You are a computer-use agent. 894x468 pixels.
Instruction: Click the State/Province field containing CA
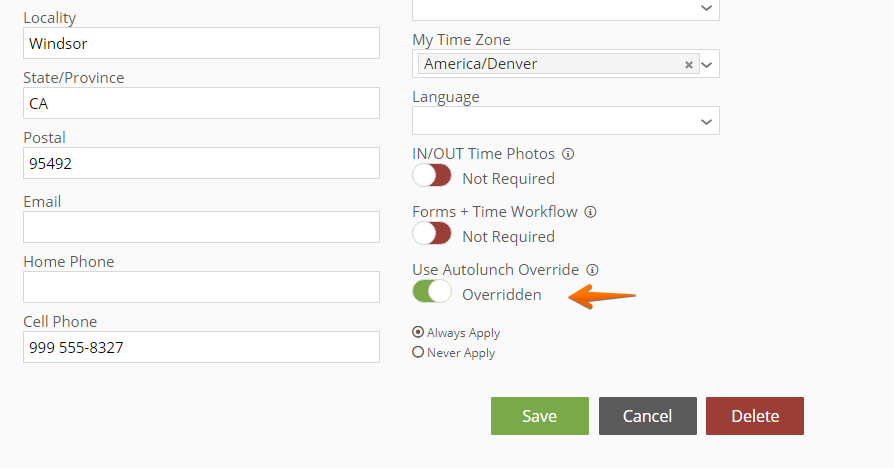(201, 103)
